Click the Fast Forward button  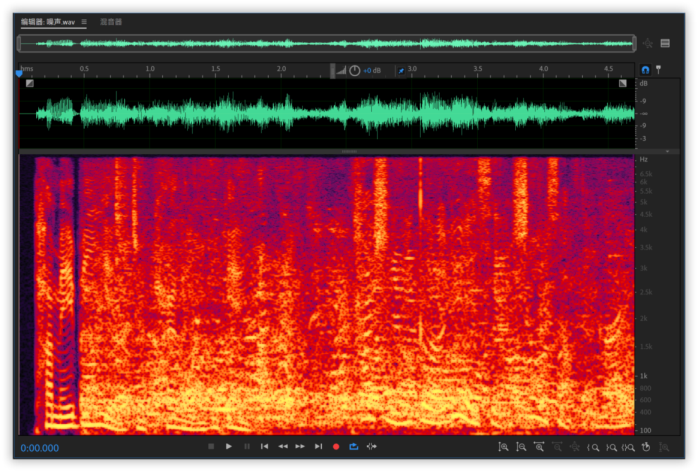(300, 446)
